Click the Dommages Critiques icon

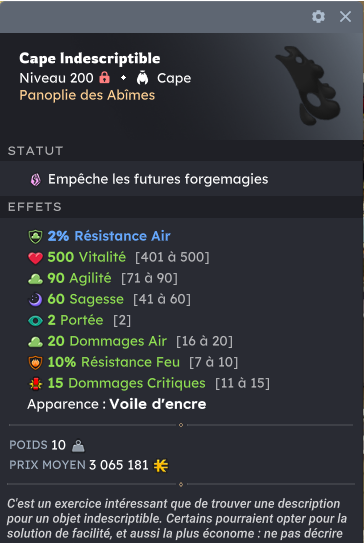pos(35,384)
